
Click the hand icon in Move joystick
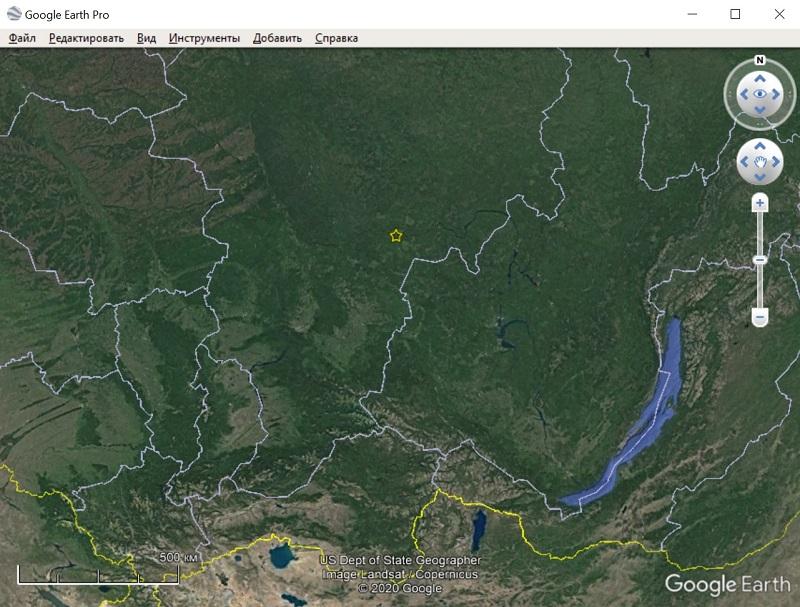click(x=760, y=161)
